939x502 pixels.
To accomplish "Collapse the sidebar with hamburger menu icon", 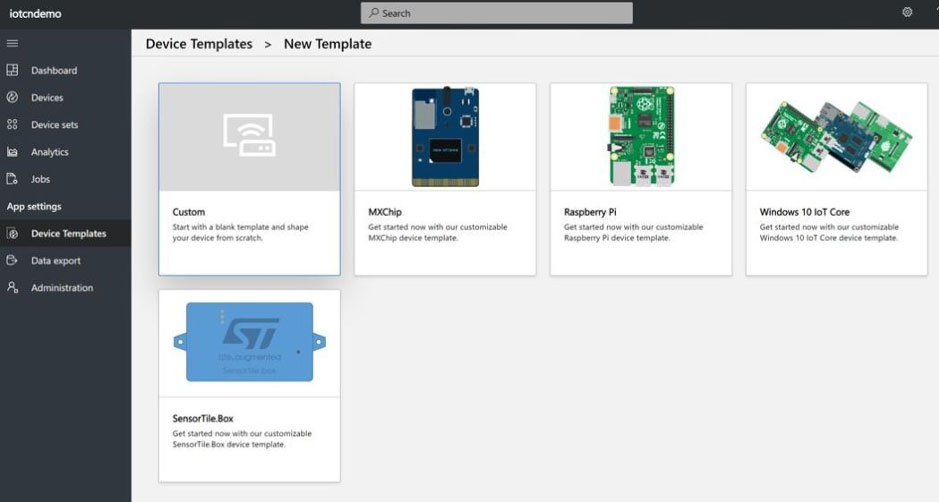I will [12, 44].
